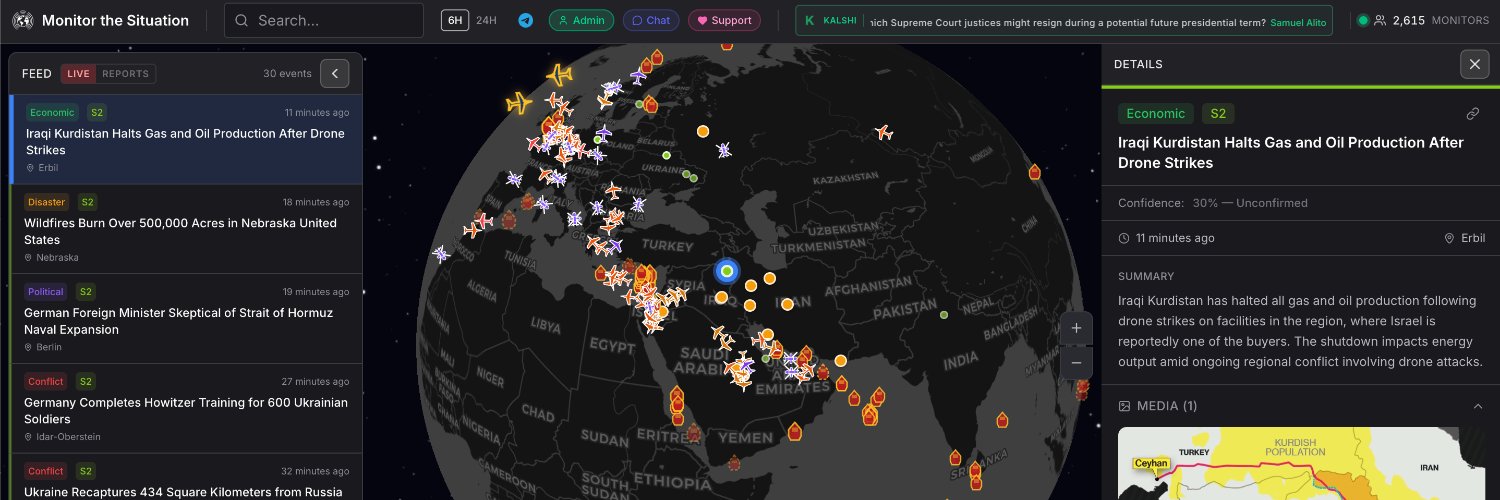Open the Telegram channel icon
1500x500 pixels.
525,20
